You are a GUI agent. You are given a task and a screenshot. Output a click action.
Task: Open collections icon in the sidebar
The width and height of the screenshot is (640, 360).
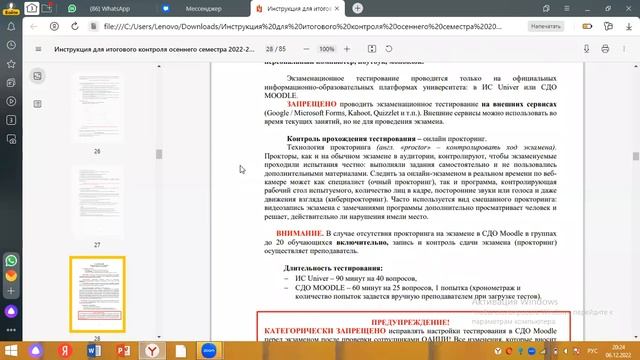[x=11, y=83]
